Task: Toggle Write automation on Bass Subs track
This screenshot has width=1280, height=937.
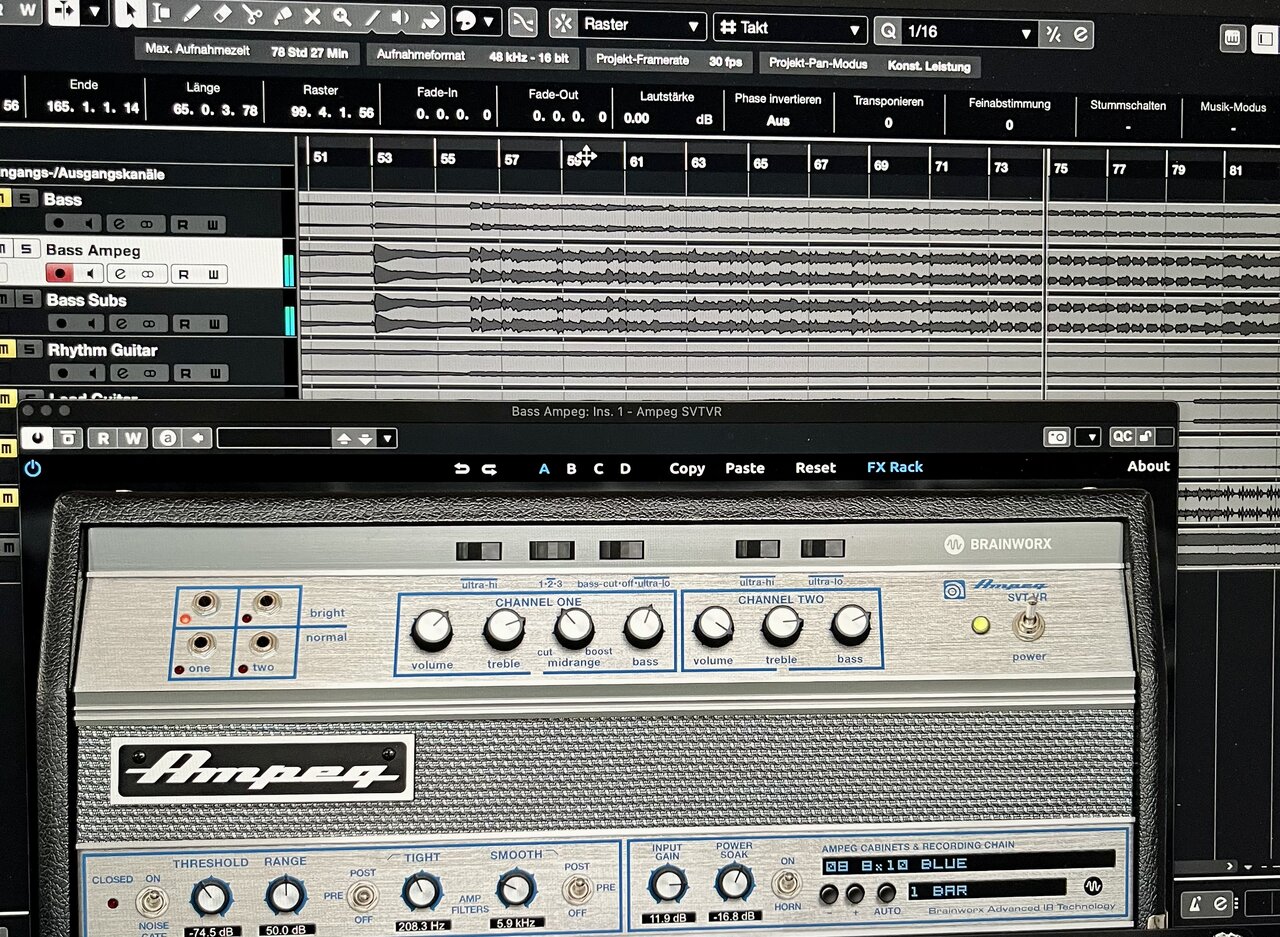Action: (213, 324)
